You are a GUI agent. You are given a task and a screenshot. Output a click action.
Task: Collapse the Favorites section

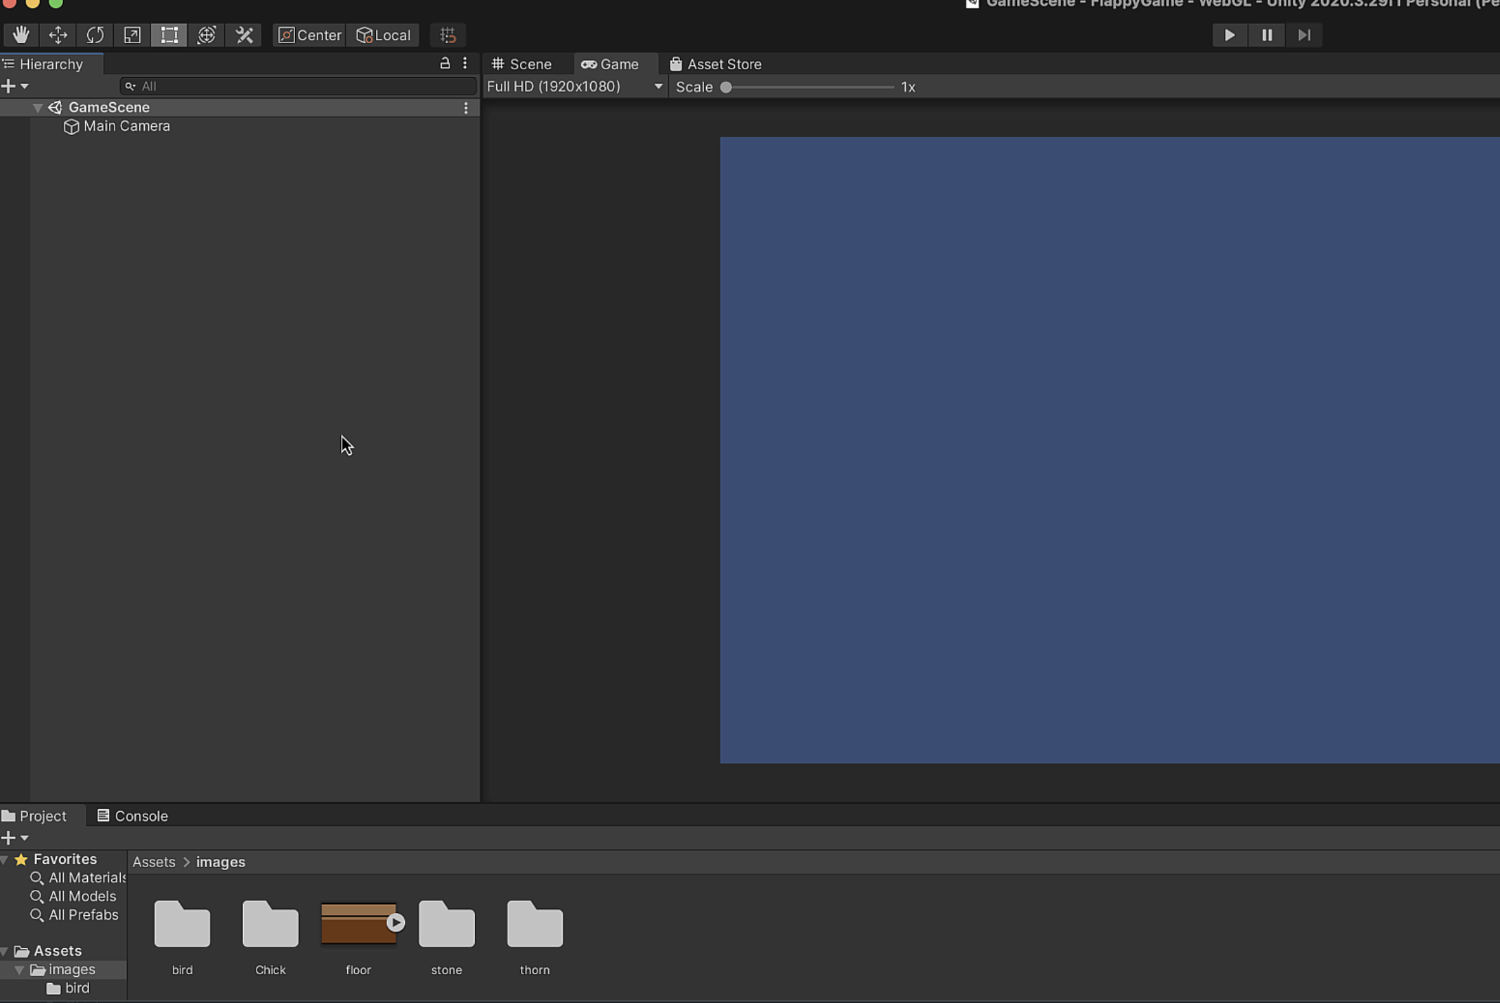point(5,860)
